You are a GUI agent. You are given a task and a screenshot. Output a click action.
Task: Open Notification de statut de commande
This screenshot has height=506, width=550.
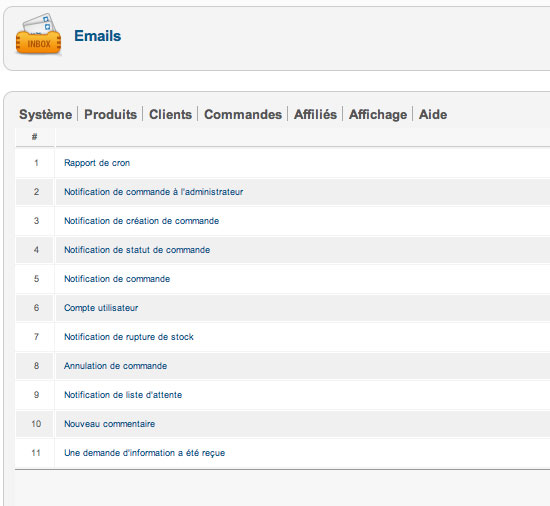tap(137, 250)
